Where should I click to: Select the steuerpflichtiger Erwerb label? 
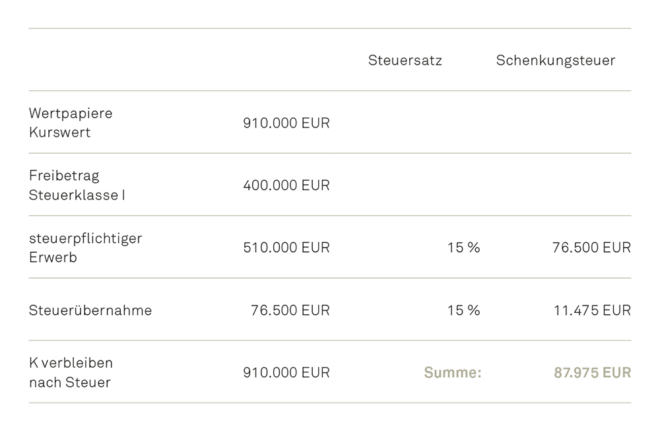click(85, 247)
